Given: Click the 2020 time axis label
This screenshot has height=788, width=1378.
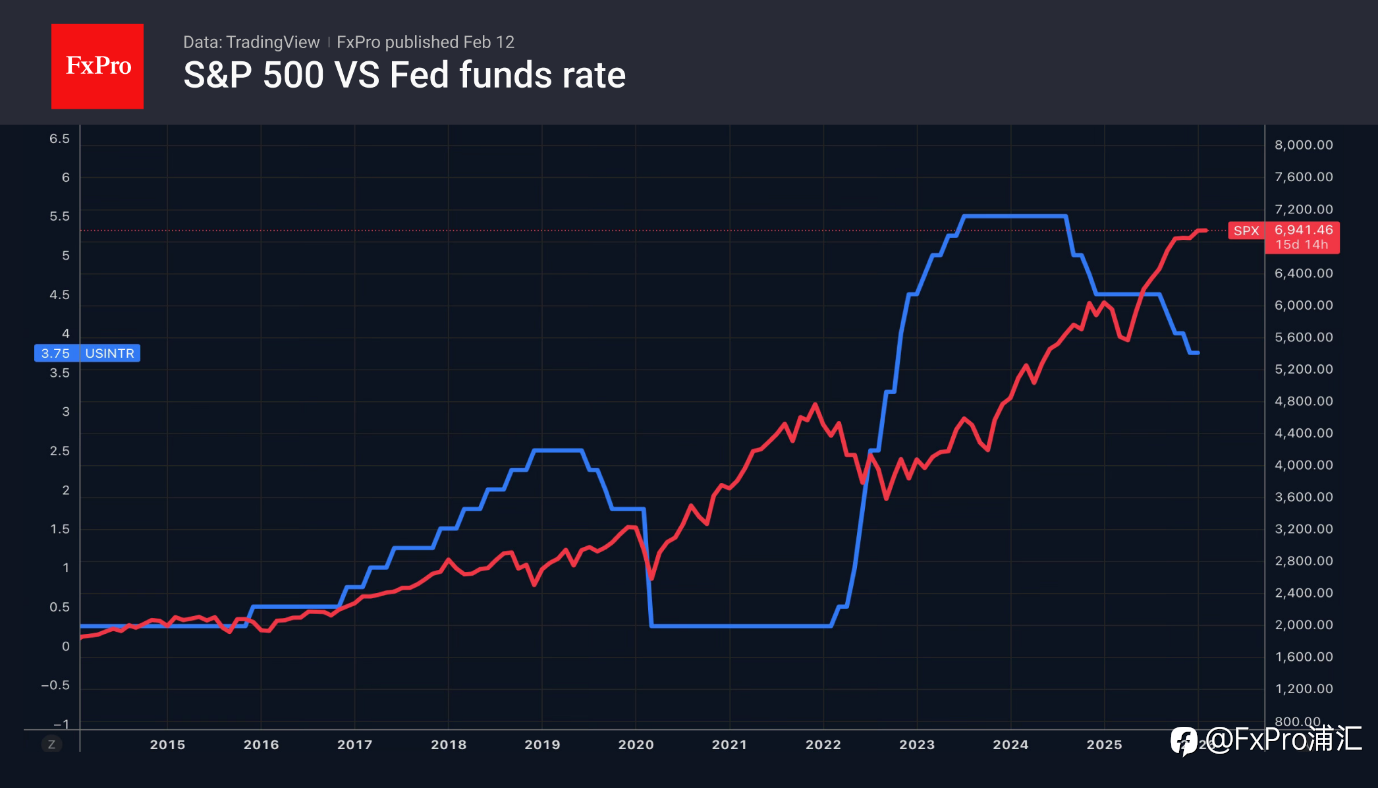Looking at the screenshot, I should pos(635,745).
